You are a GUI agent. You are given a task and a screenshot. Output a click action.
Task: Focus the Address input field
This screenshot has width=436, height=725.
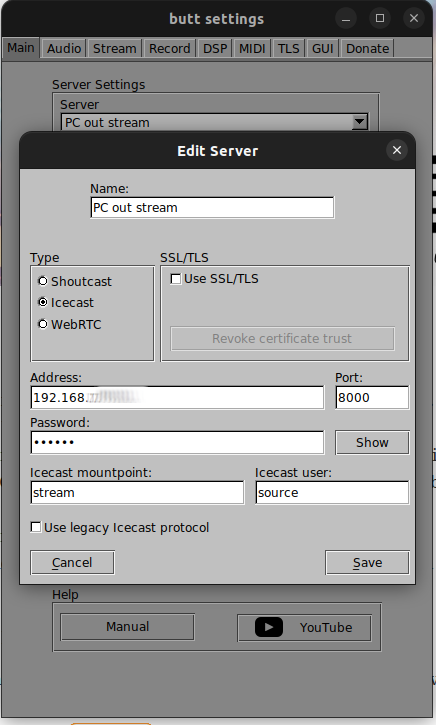(x=177, y=398)
